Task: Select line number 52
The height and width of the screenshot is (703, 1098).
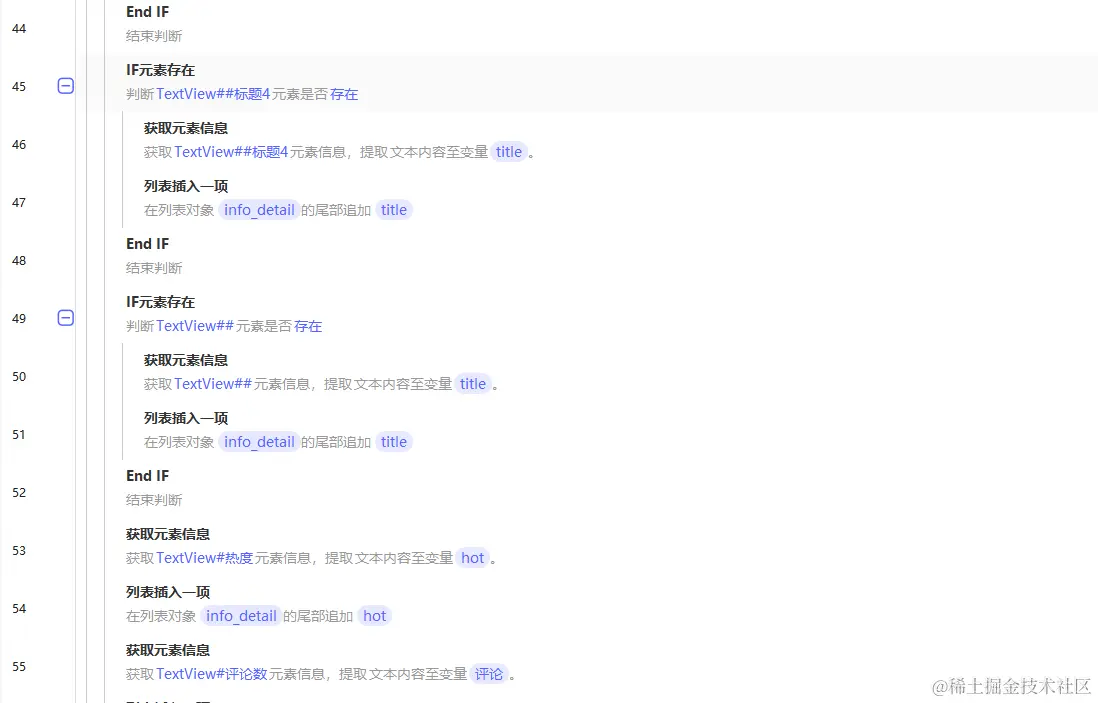Action: coord(20,493)
